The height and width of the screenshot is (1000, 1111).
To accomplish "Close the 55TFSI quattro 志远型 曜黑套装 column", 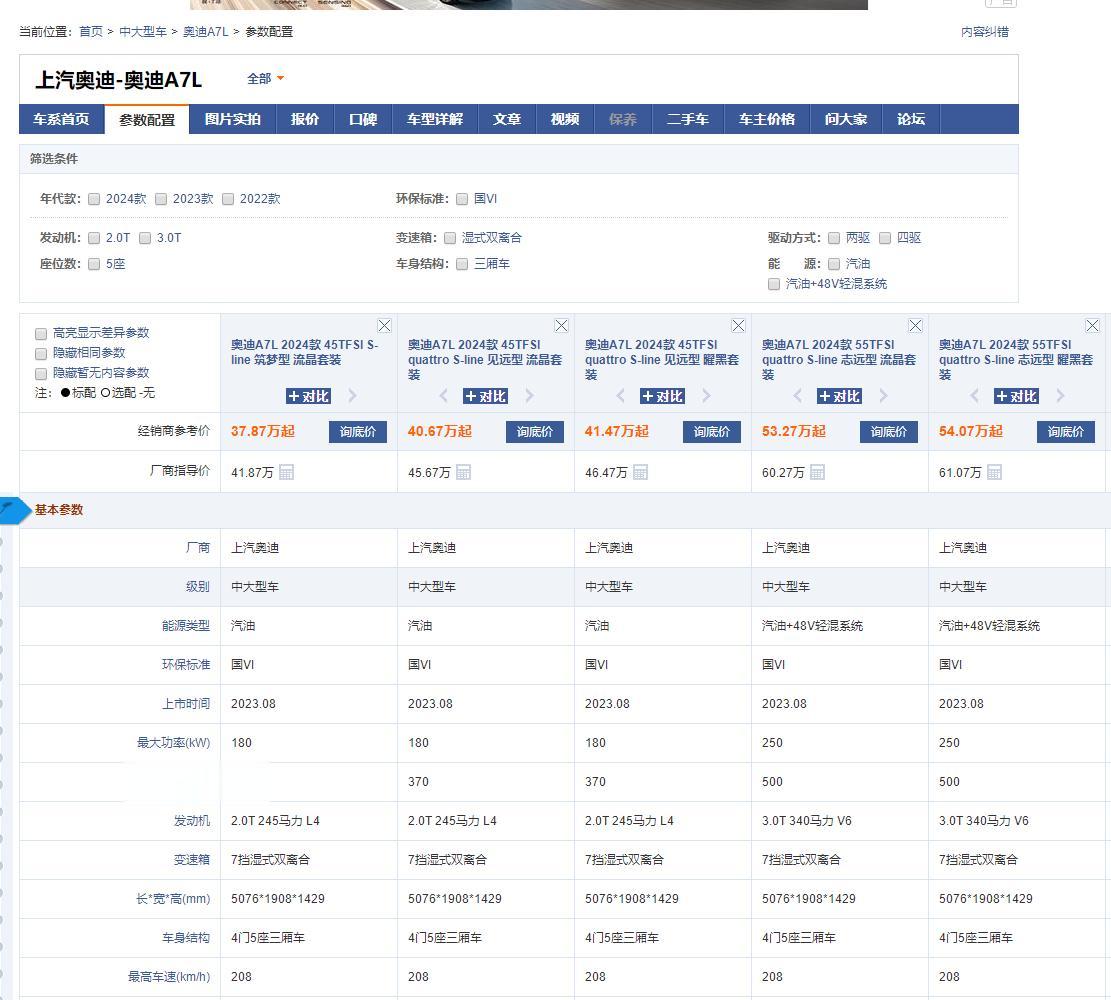I will pyautogui.click(x=1092, y=325).
